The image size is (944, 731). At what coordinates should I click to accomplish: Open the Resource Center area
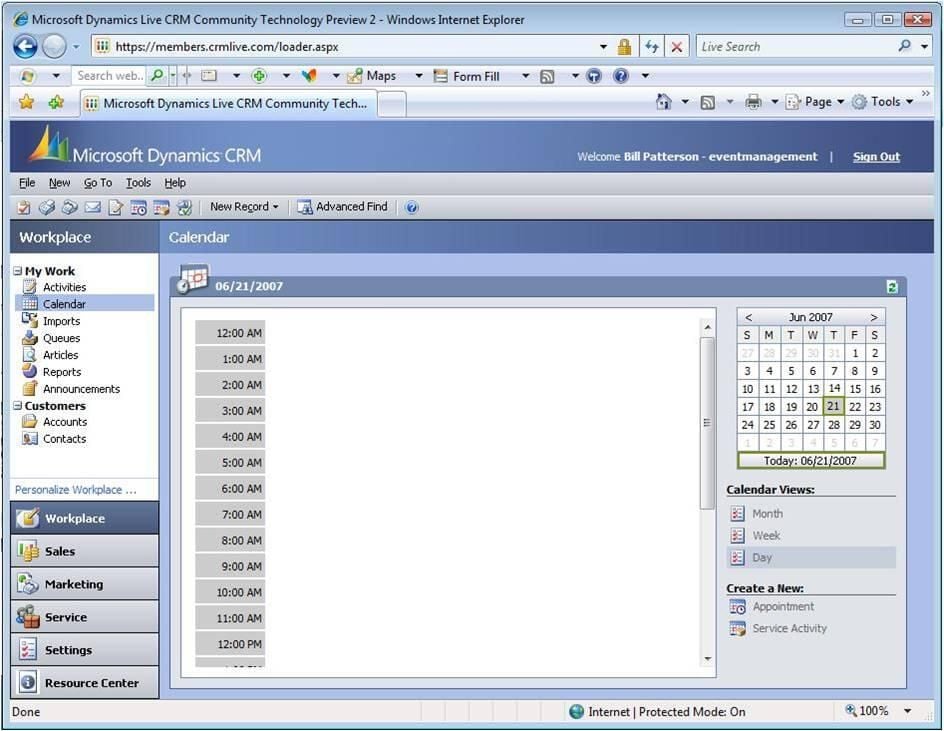click(x=84, y=683)
